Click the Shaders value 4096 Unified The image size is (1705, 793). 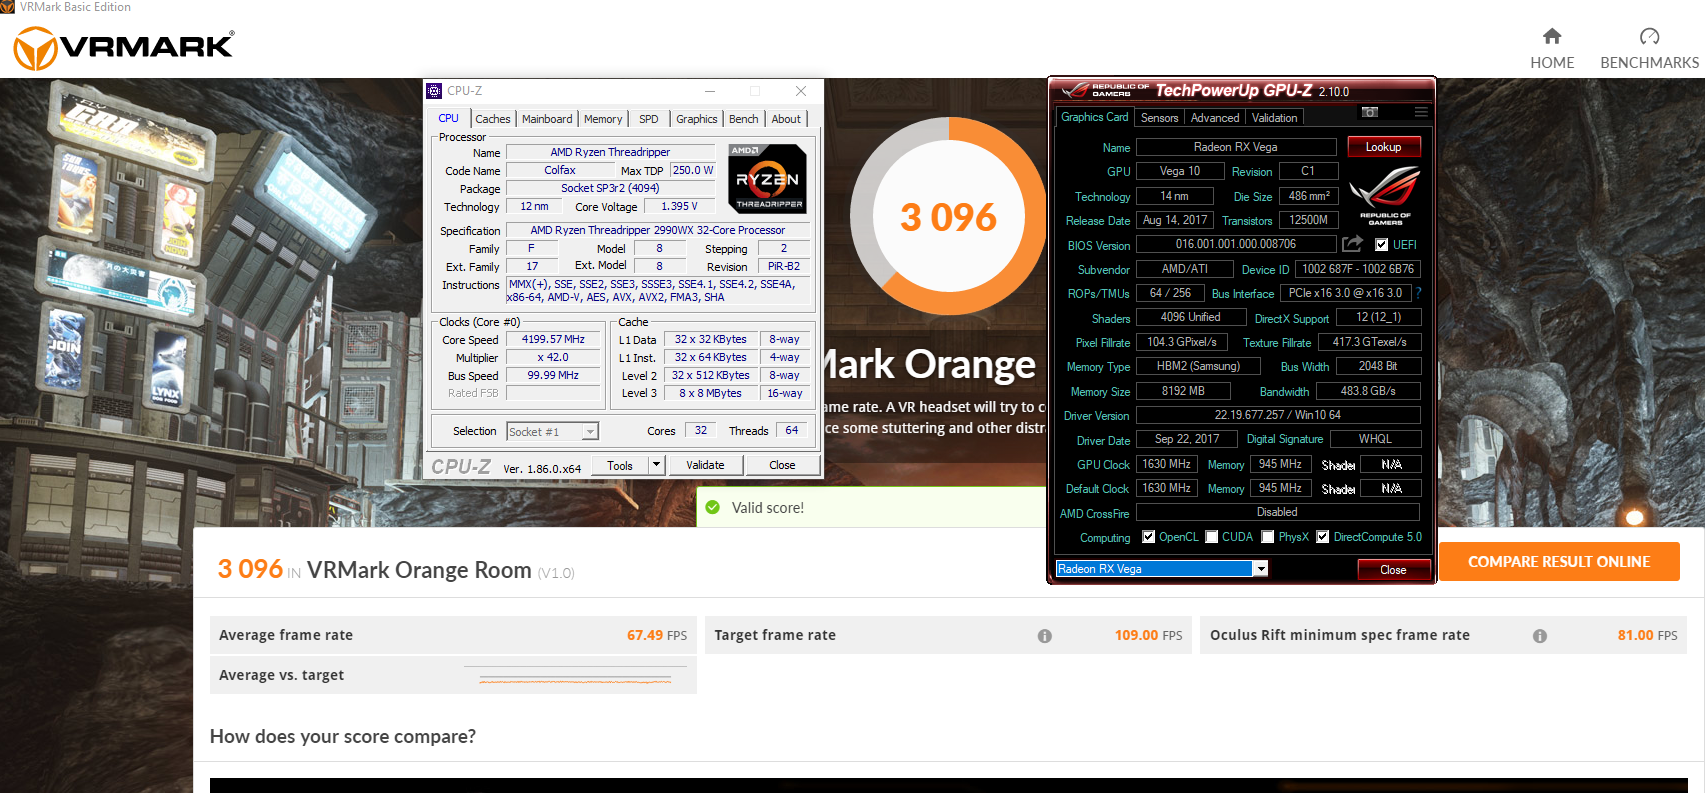click(x=1190, y=317)
